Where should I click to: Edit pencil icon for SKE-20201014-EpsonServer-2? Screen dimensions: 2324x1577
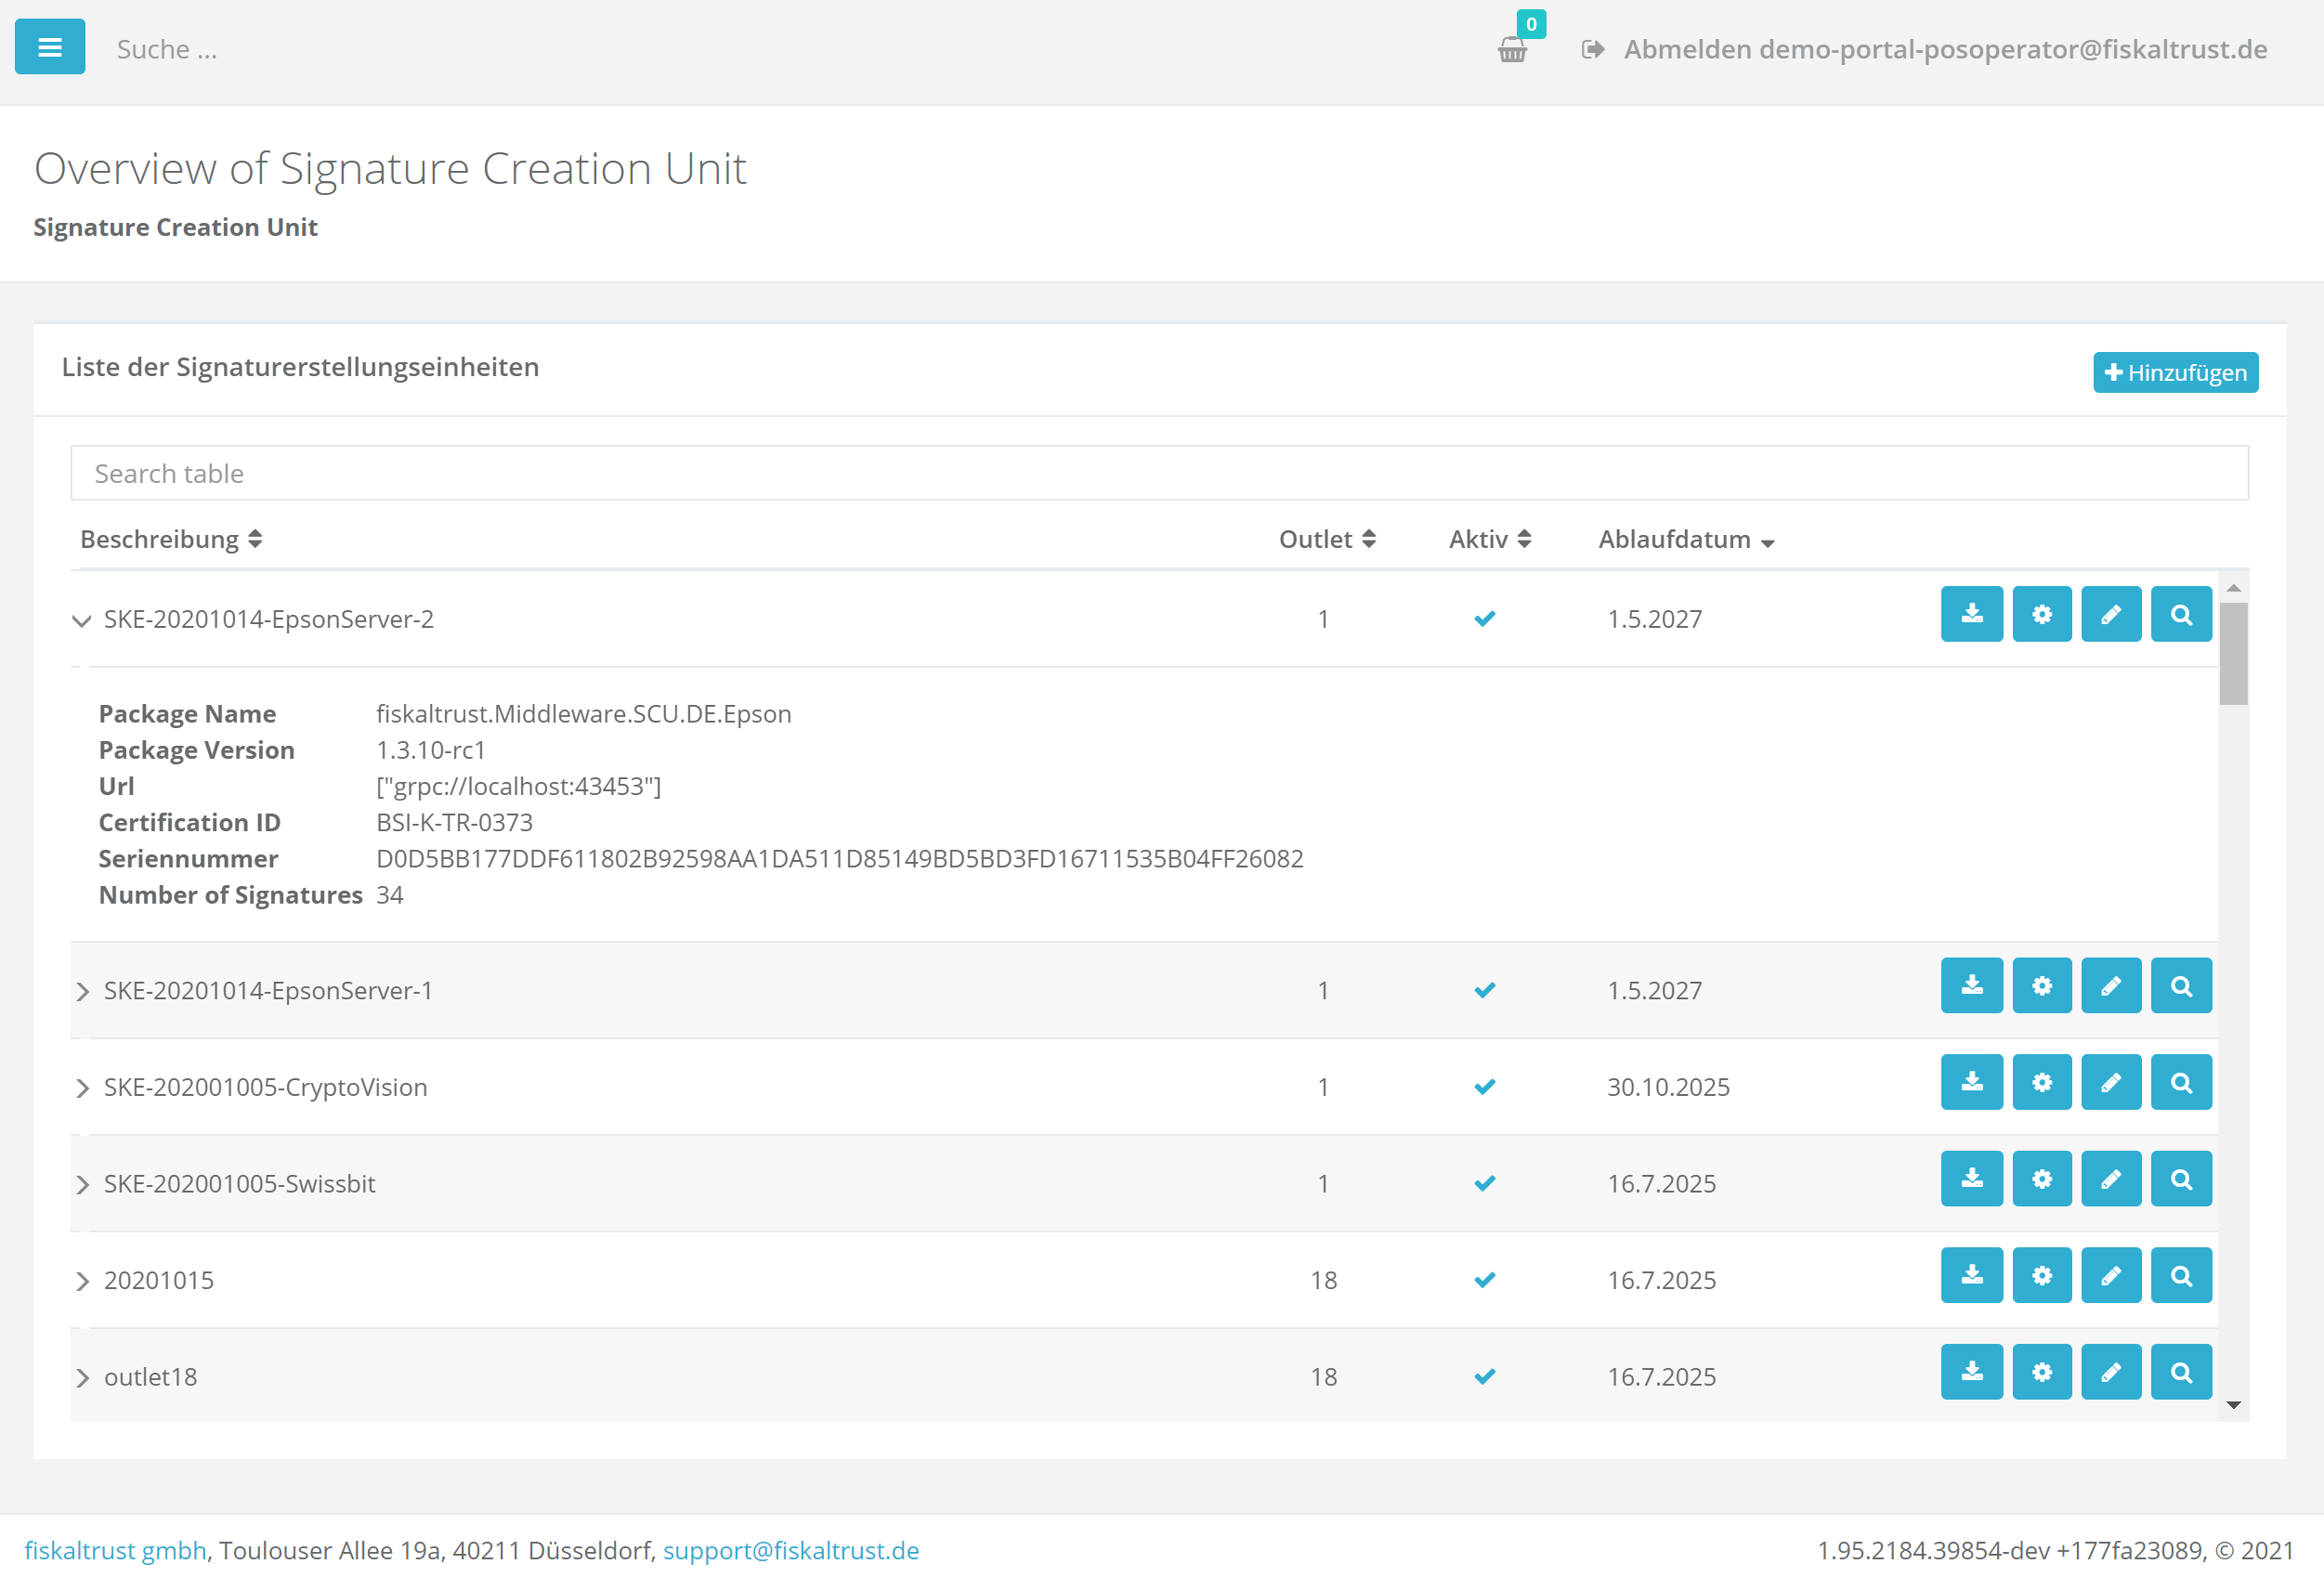[2111, 614]
